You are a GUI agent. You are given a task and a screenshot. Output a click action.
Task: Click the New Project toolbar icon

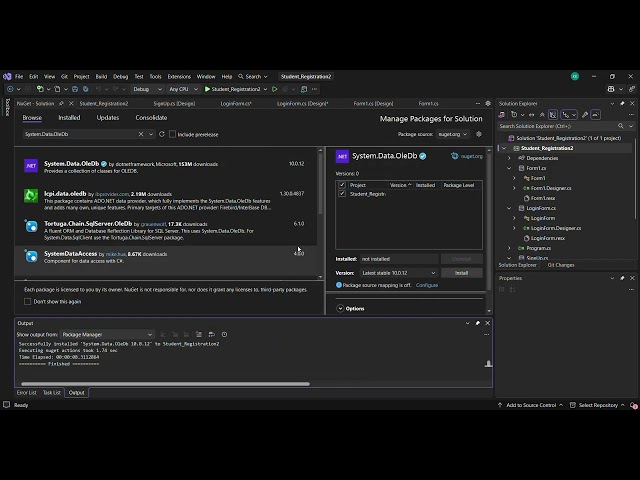point(40,89)
